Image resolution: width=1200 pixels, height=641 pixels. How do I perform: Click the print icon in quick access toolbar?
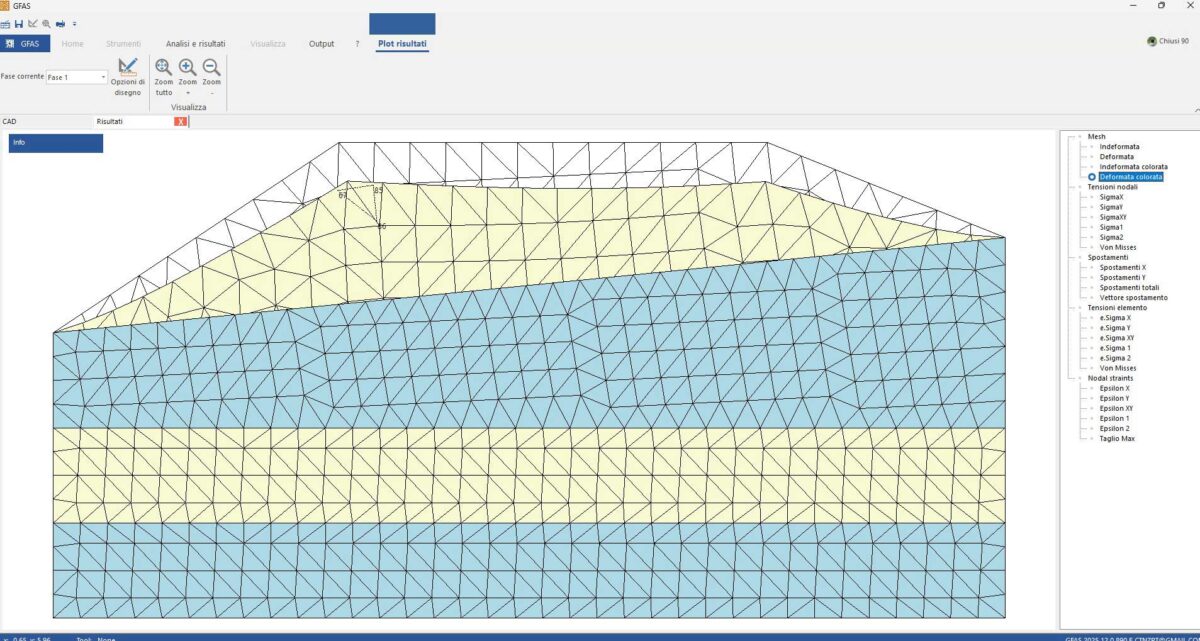pos(60,23)
